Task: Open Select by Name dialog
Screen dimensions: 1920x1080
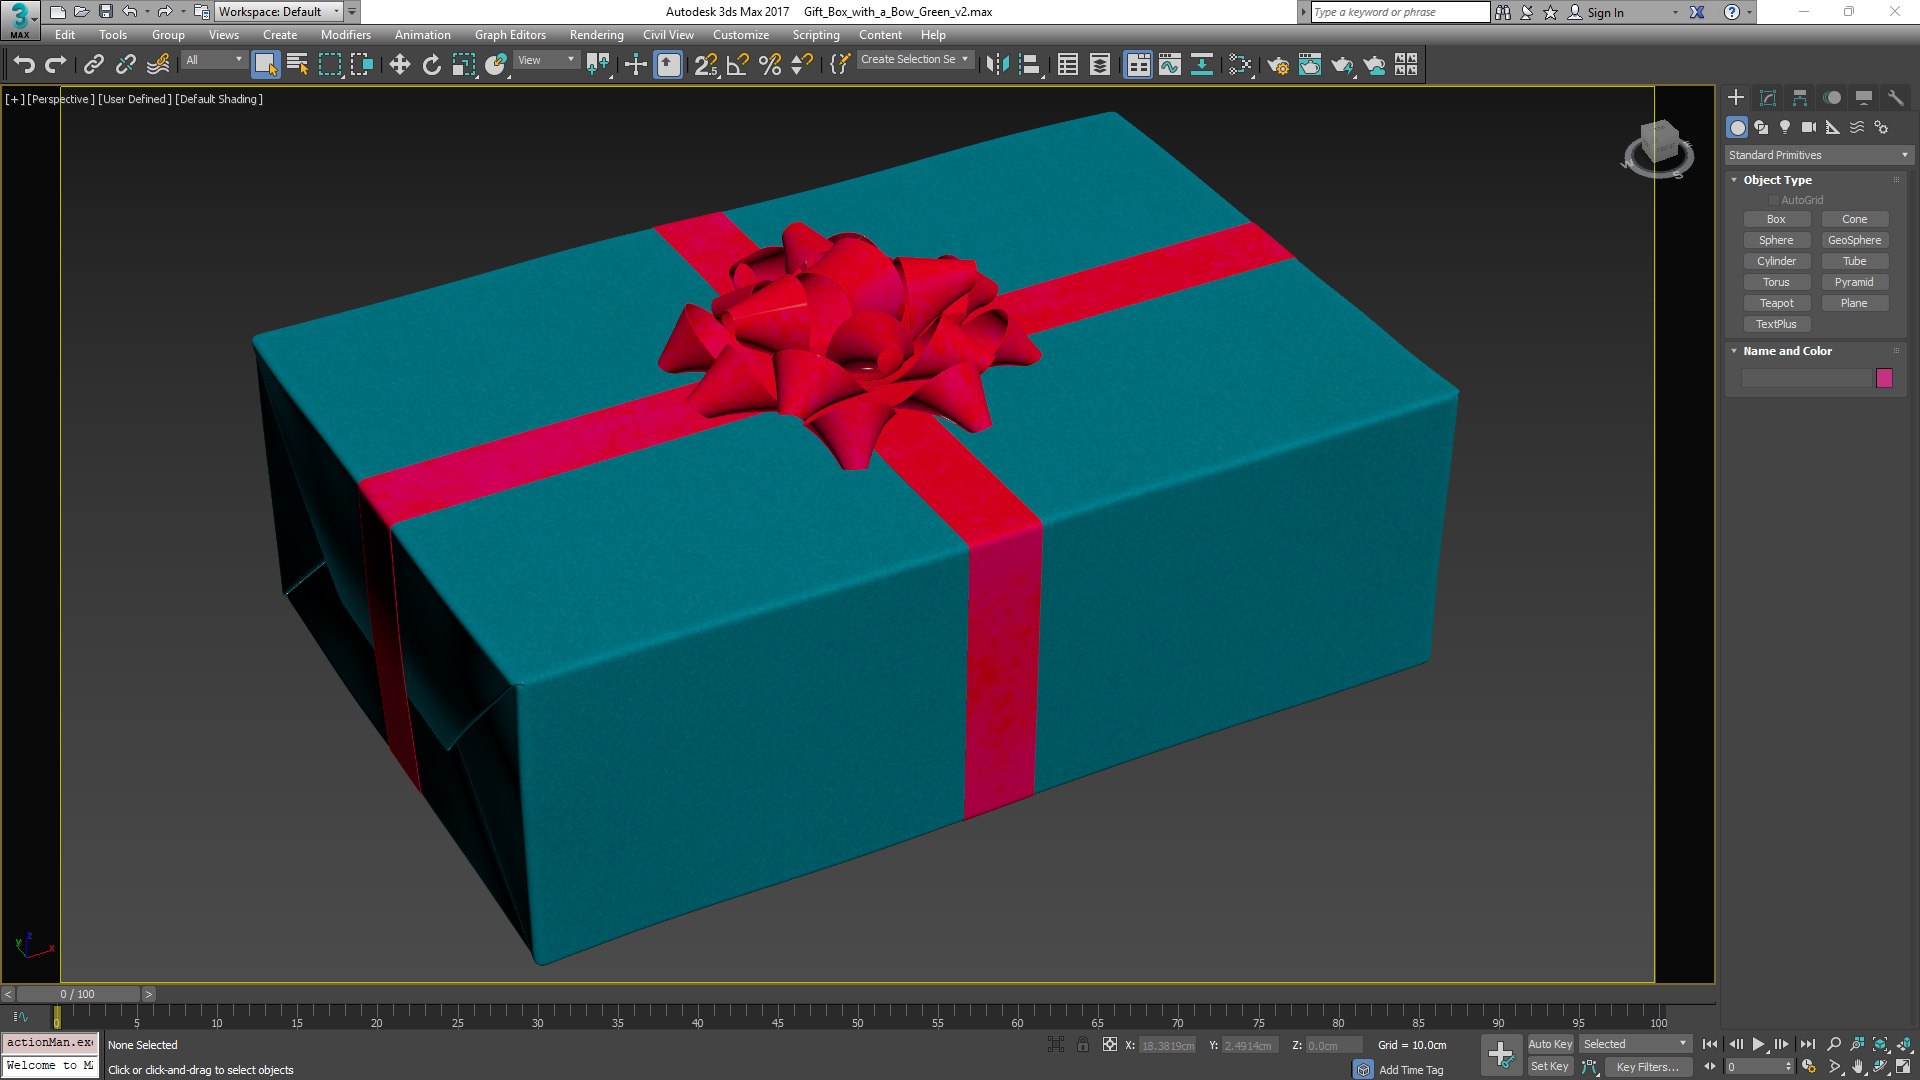Action: pyautogui.click(x=297, y=65)
